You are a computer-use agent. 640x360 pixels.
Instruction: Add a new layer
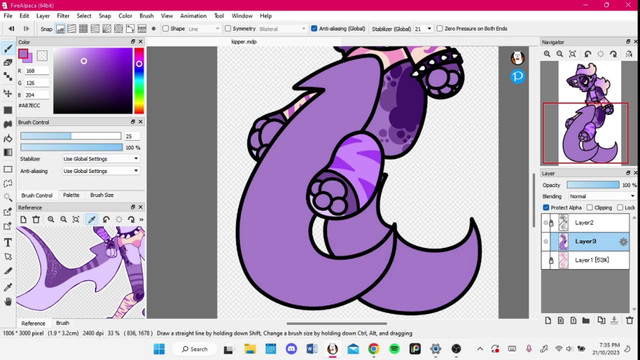click(x=548, y=321)
